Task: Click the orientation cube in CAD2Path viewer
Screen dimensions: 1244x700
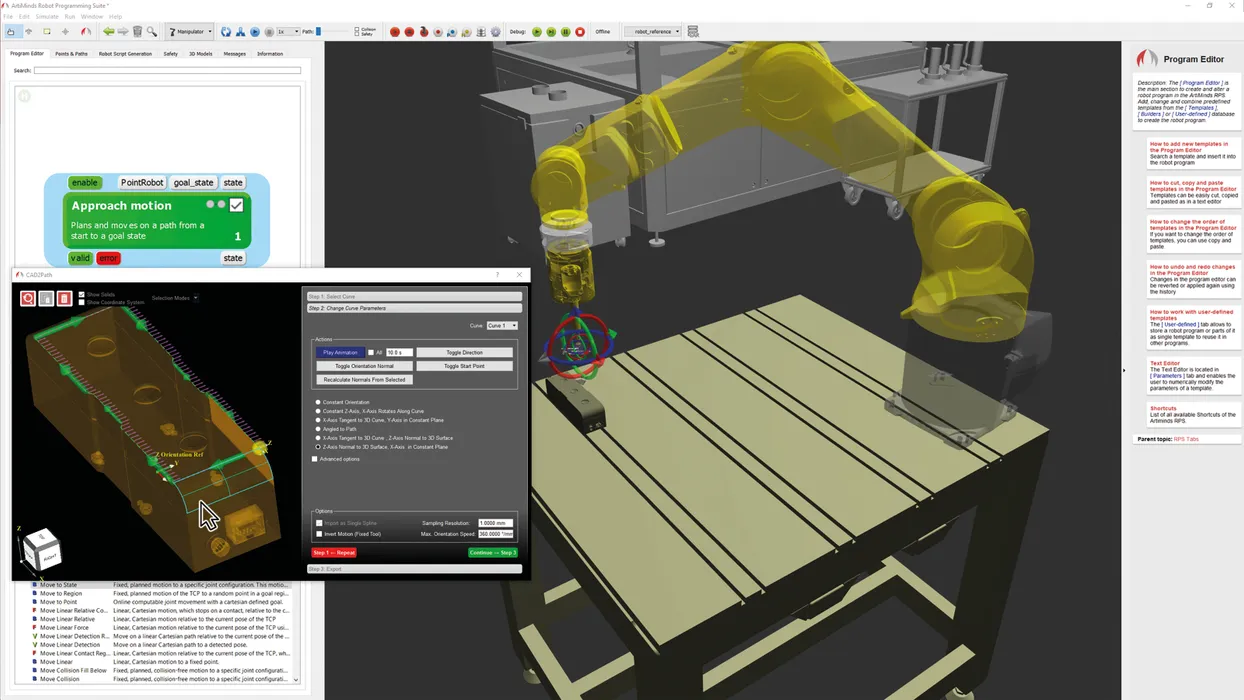Action: pyautogui.click(x=42, y=551)
